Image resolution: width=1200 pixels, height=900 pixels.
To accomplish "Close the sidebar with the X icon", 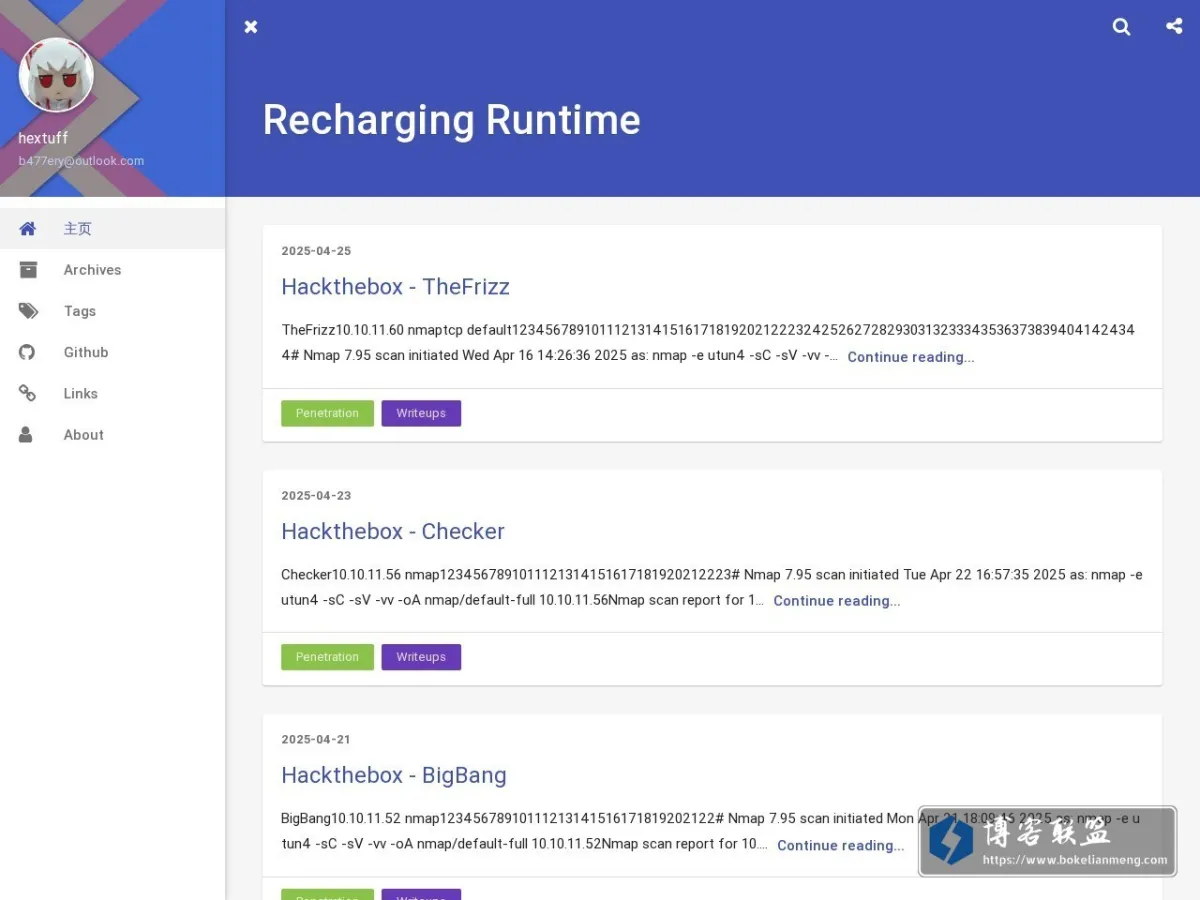I will (251, 27).
